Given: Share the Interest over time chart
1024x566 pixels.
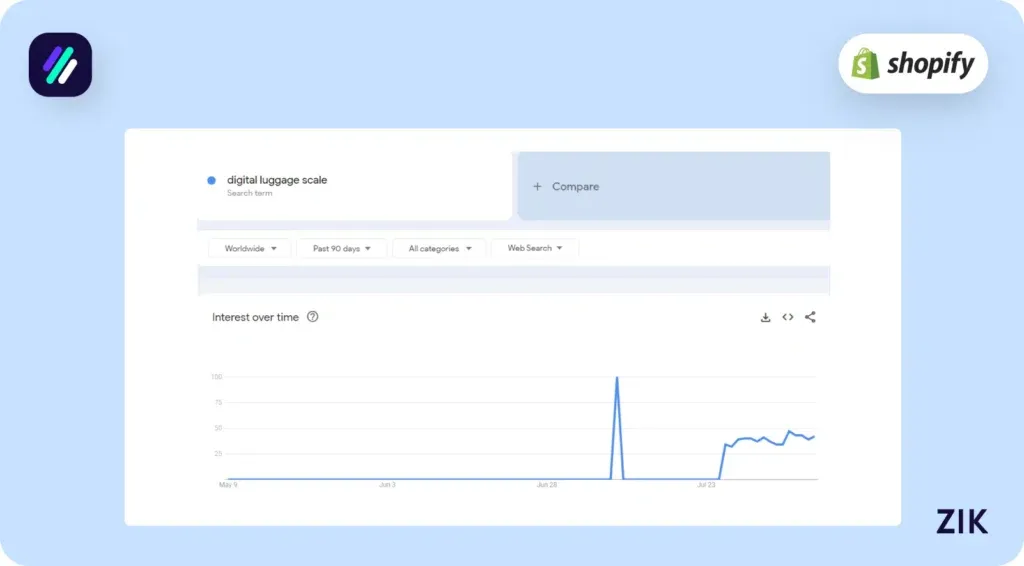Looking at the screenshot, I should coord(810,317).
